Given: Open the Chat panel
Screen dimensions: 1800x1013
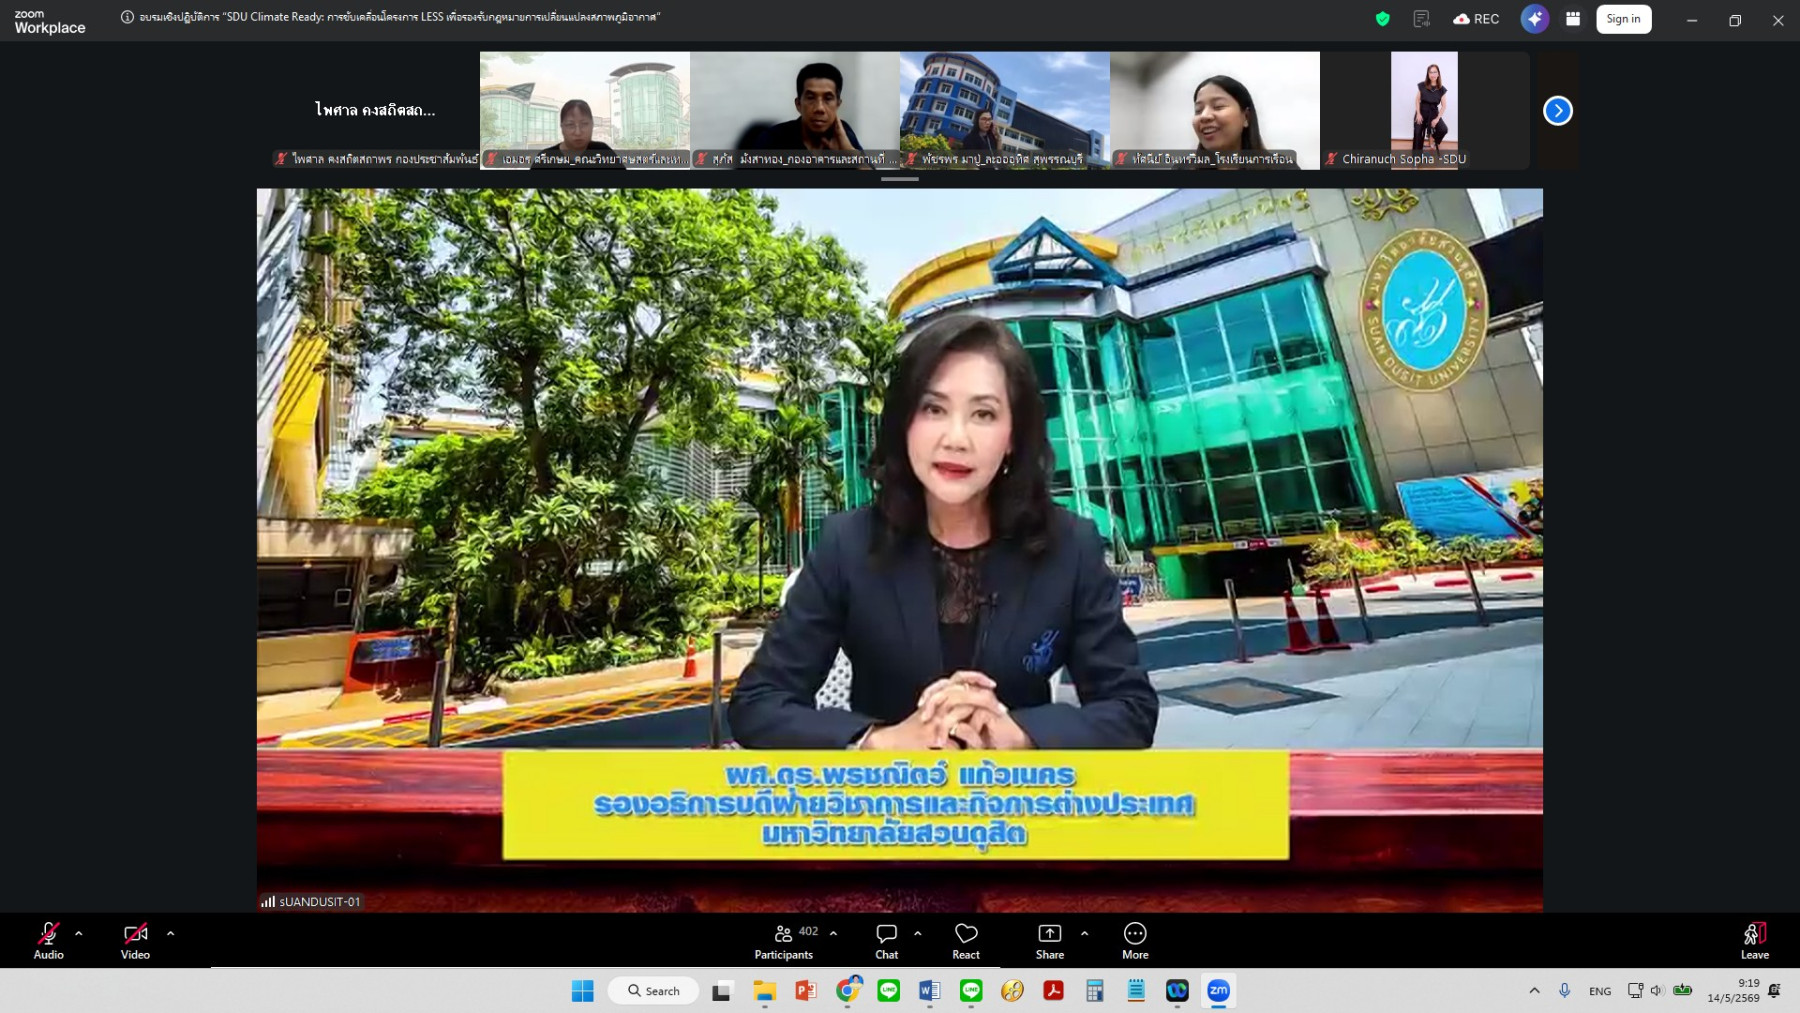Looking at the screenshot, I should point(887,940).
